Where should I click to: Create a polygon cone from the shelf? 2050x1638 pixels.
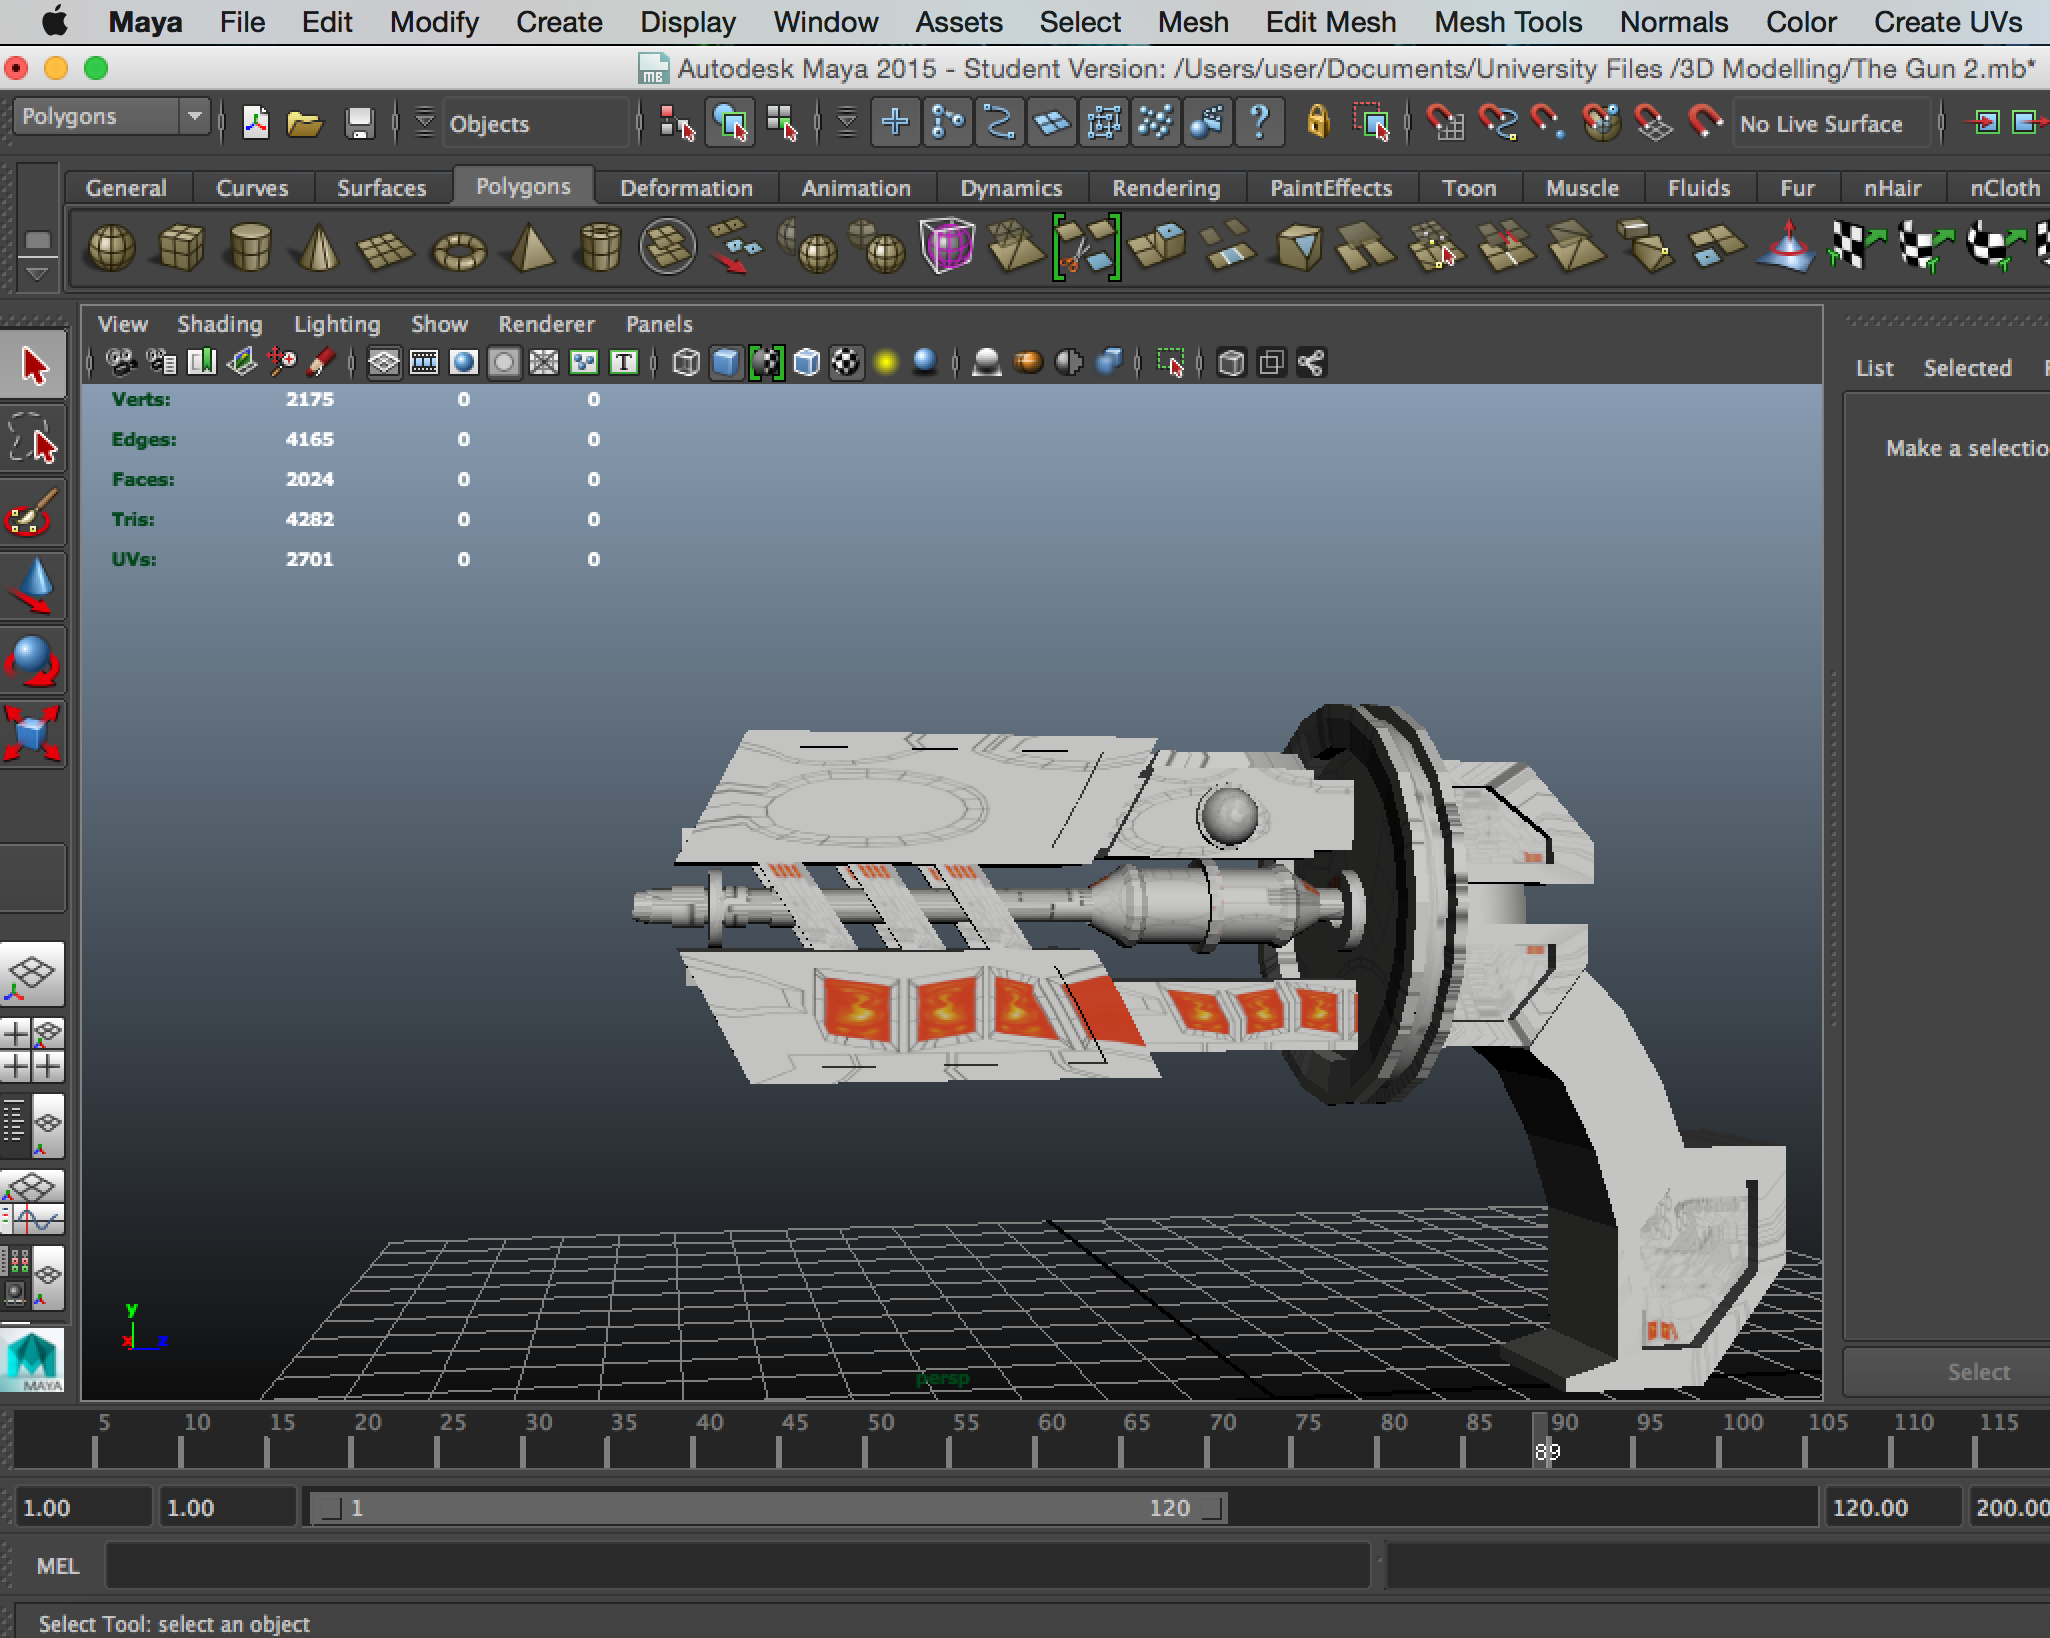pos(318,247)
